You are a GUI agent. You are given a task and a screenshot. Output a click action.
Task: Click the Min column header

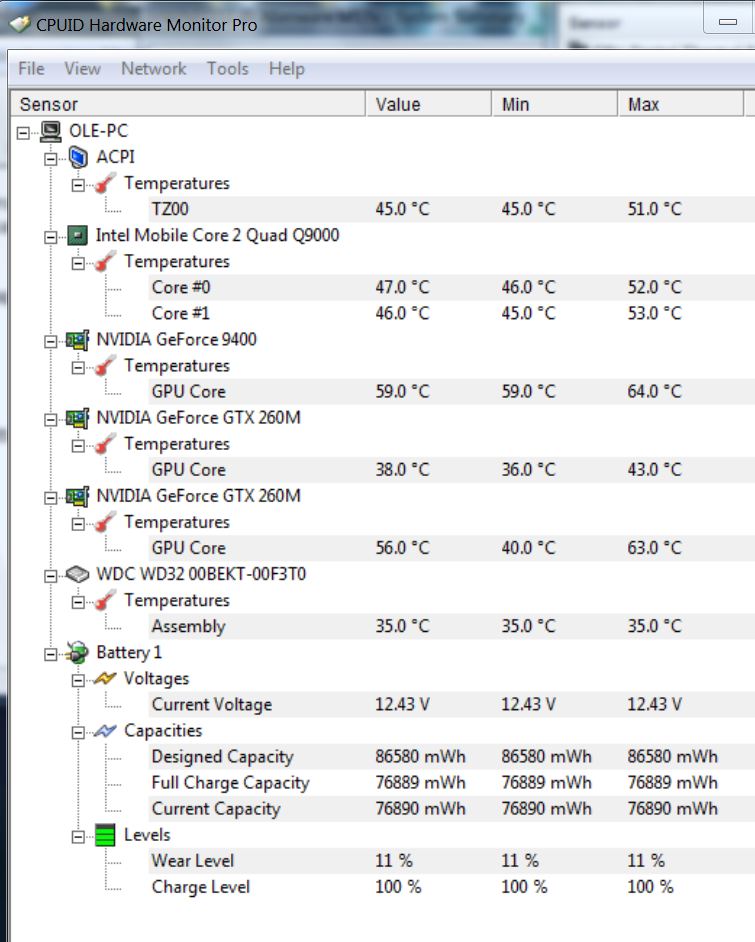point(554,104)
